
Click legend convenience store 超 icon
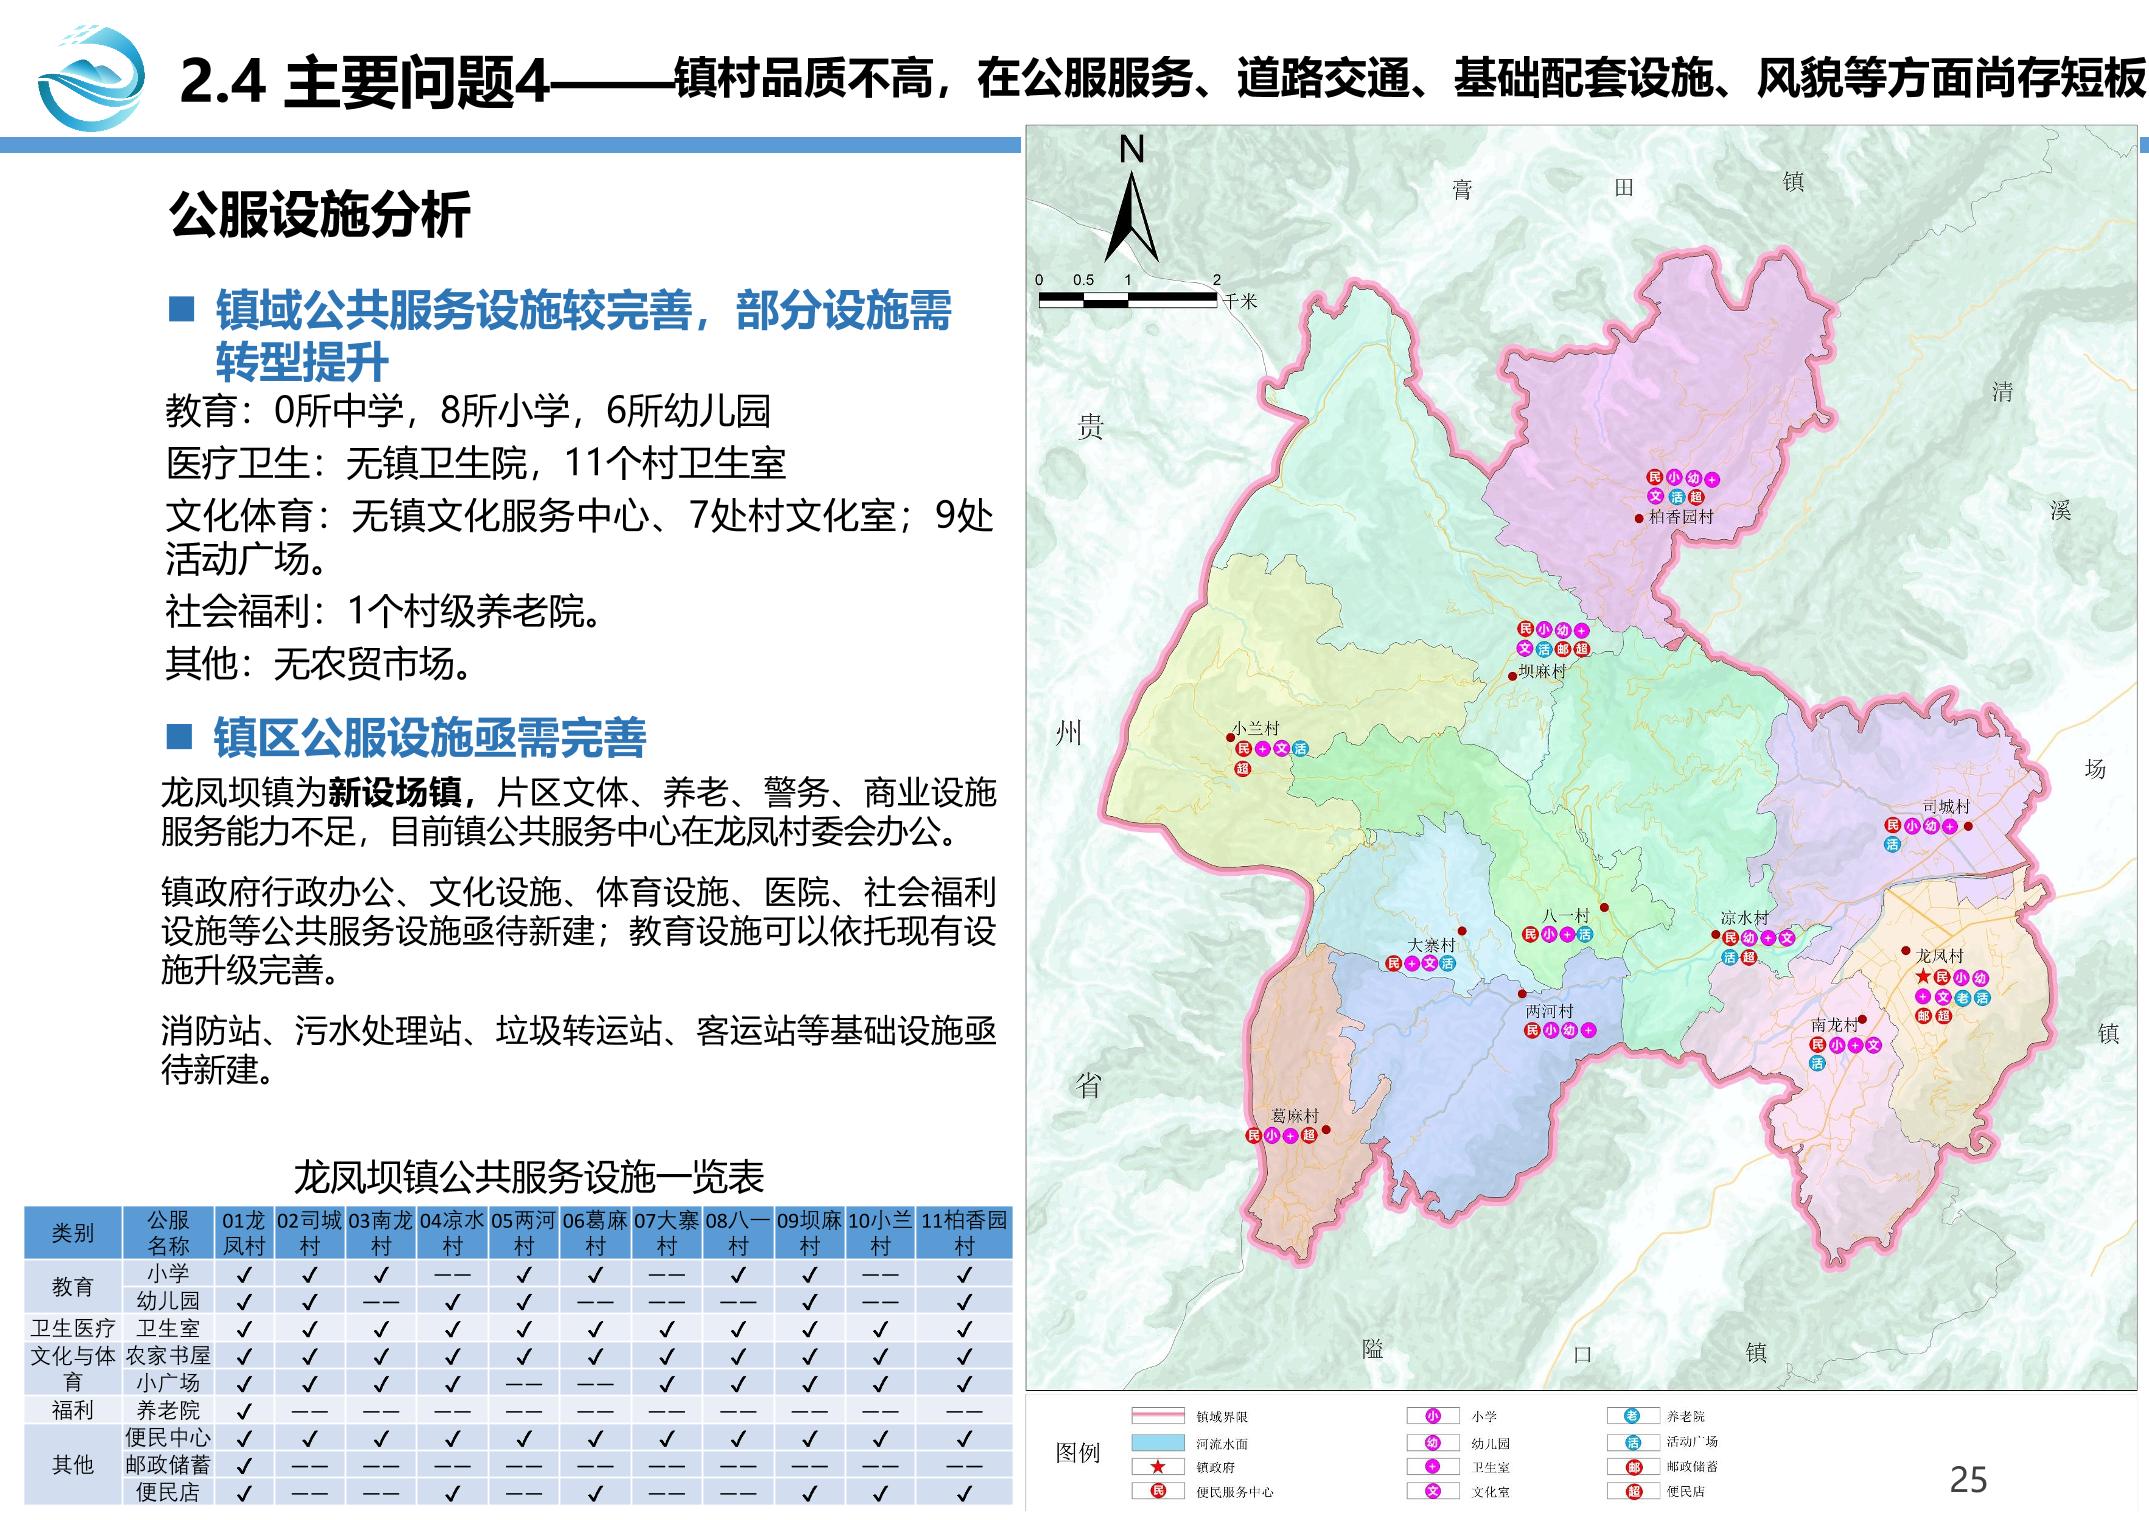(1632, 1492)
